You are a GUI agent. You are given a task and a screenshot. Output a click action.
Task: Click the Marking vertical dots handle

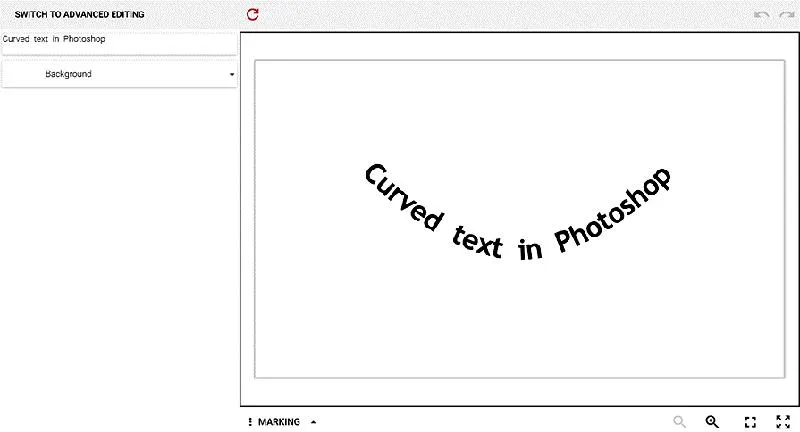250,422
